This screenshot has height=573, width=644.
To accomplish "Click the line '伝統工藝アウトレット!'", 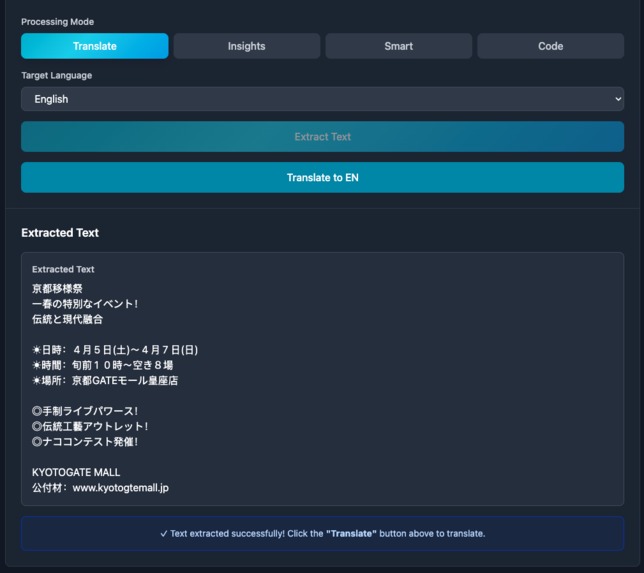I will tap(90, 426).
